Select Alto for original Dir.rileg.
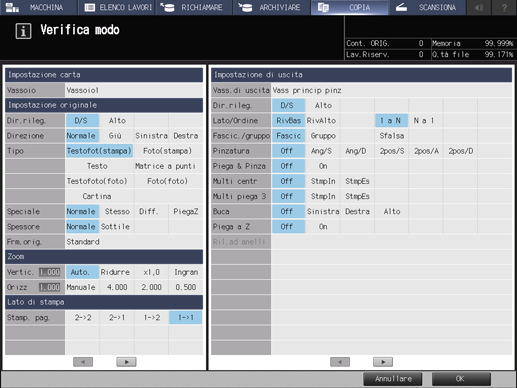 point(117,121)
